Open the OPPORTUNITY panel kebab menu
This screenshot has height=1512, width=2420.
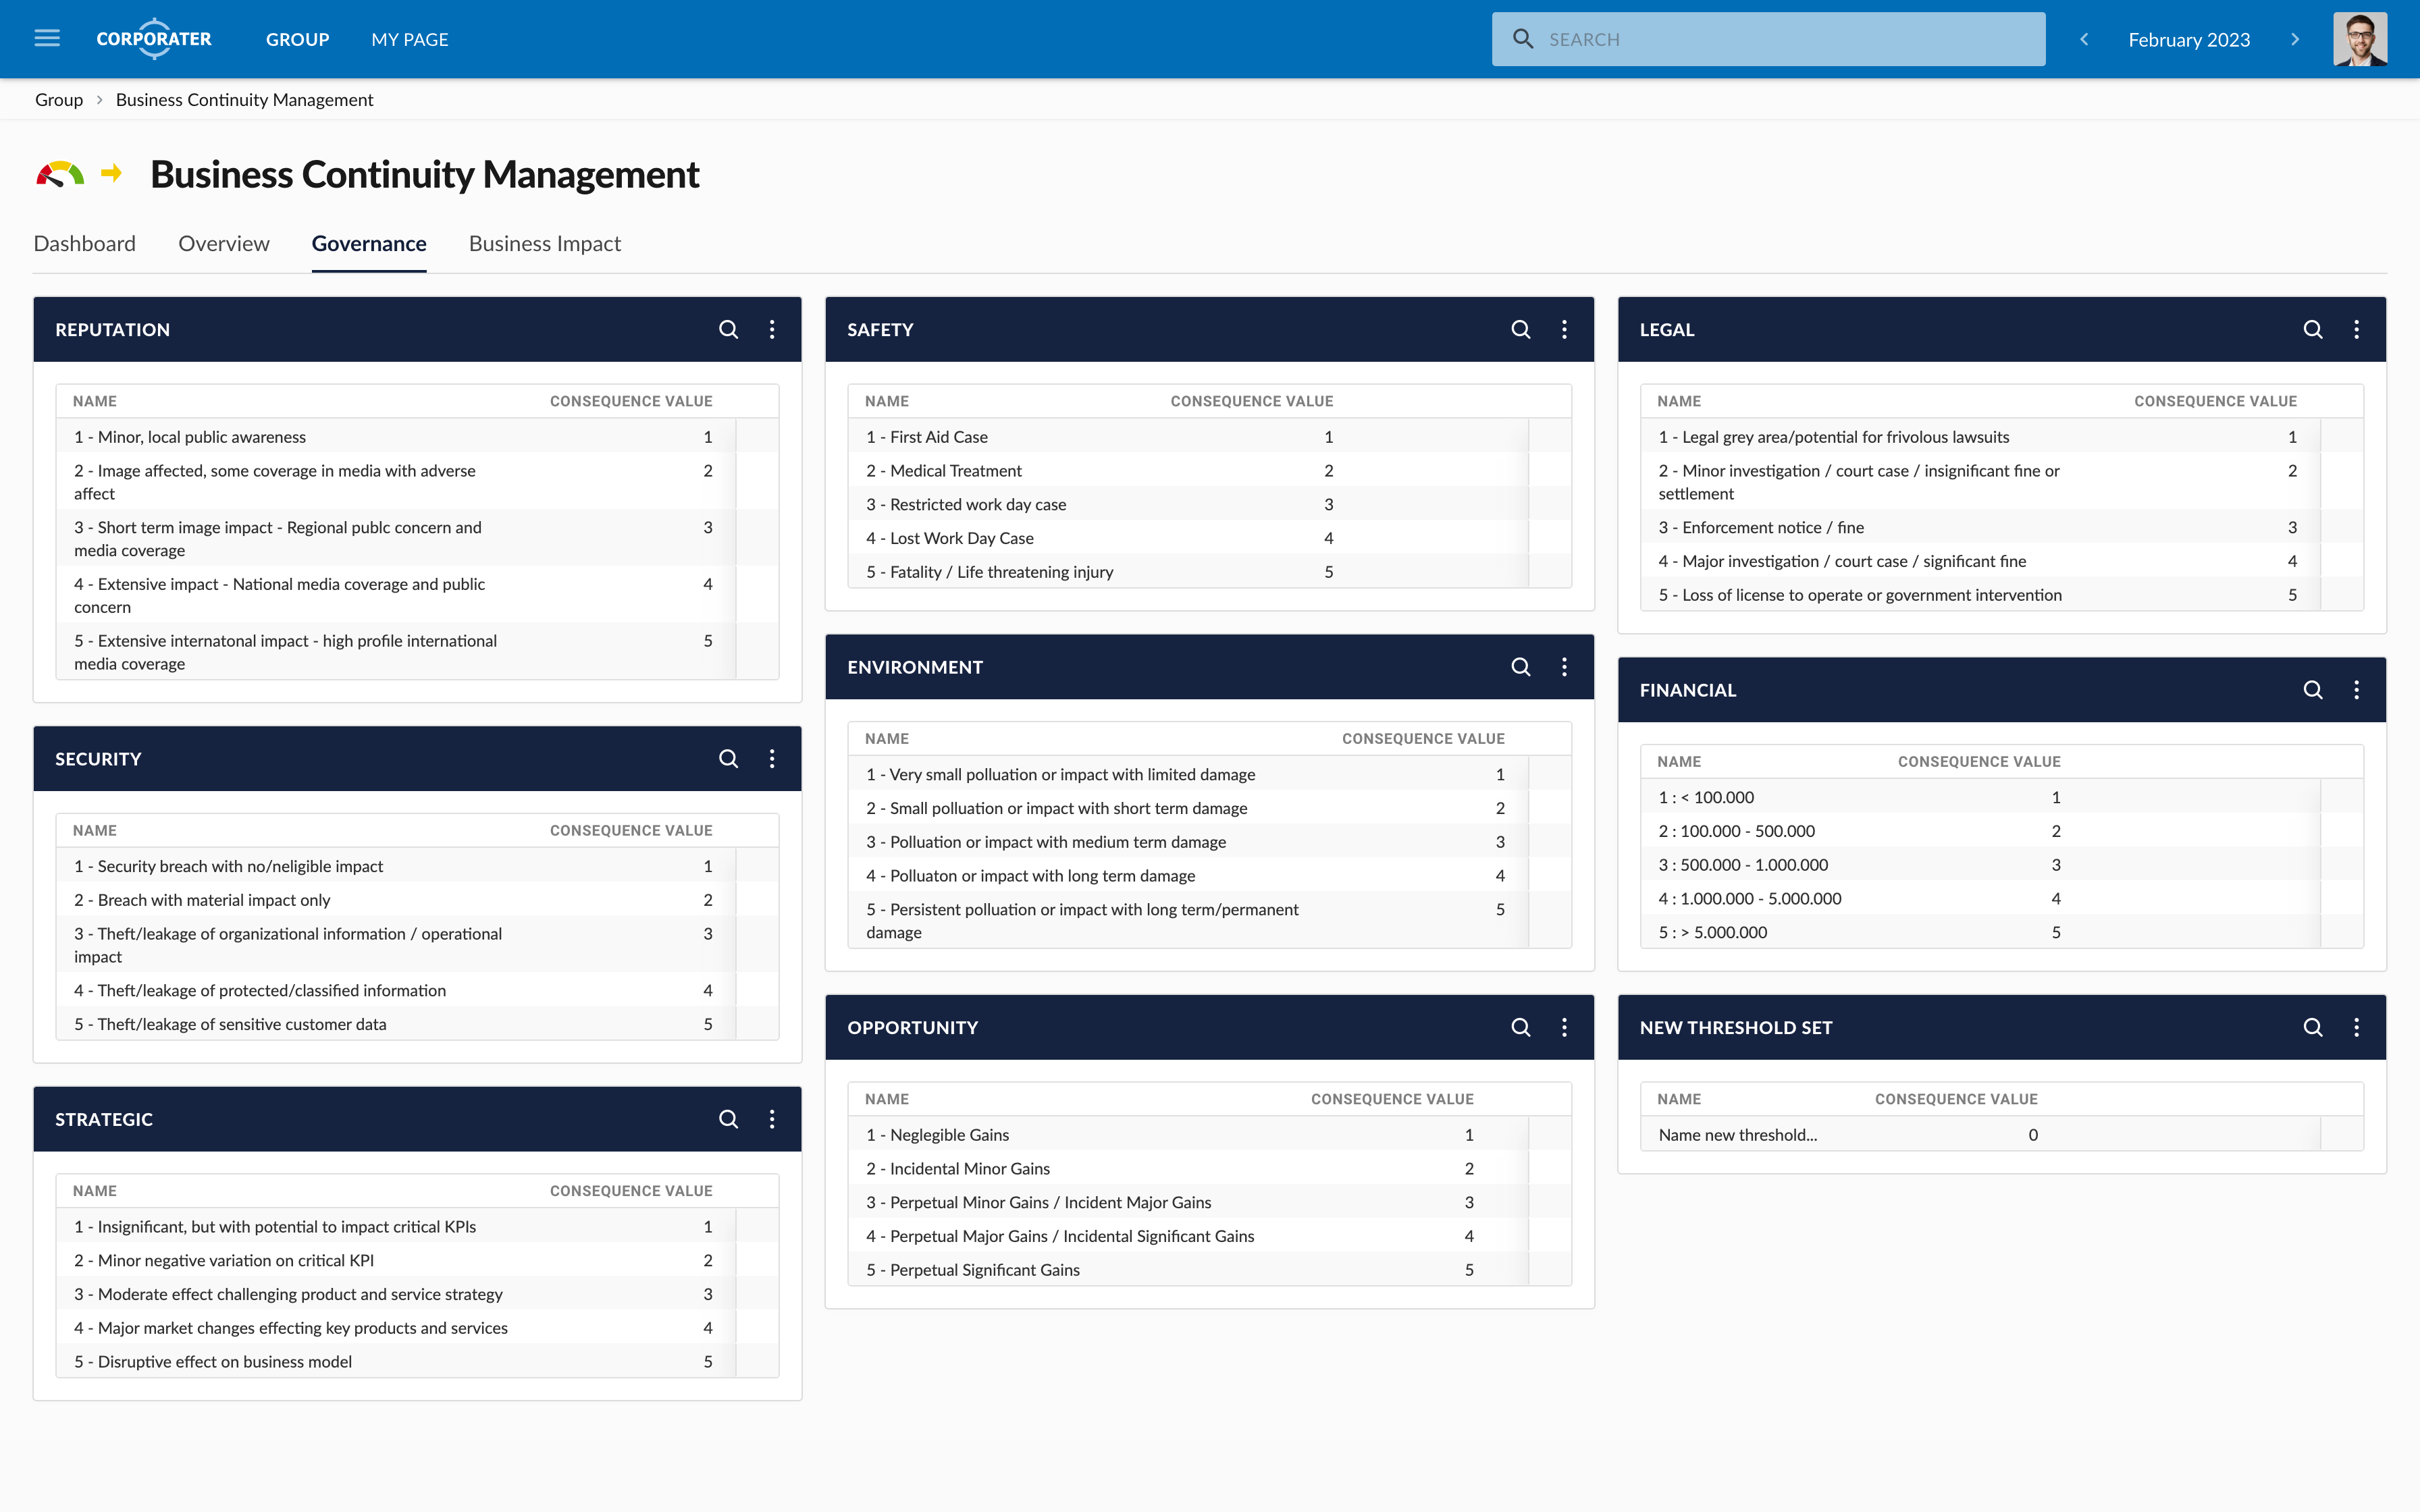(x=1565, y=1027)
